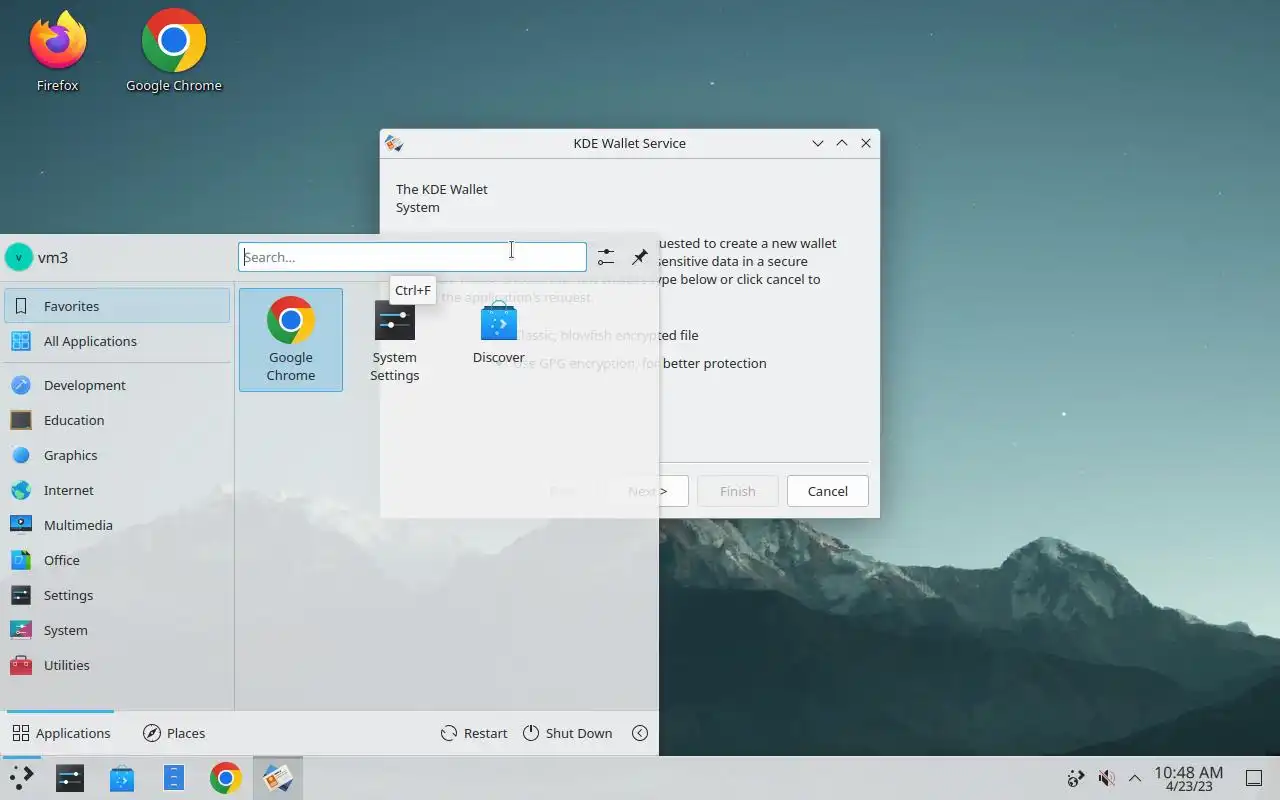Open the Education category
This screenshot has height=800, width=1280.
pos(117,420)
